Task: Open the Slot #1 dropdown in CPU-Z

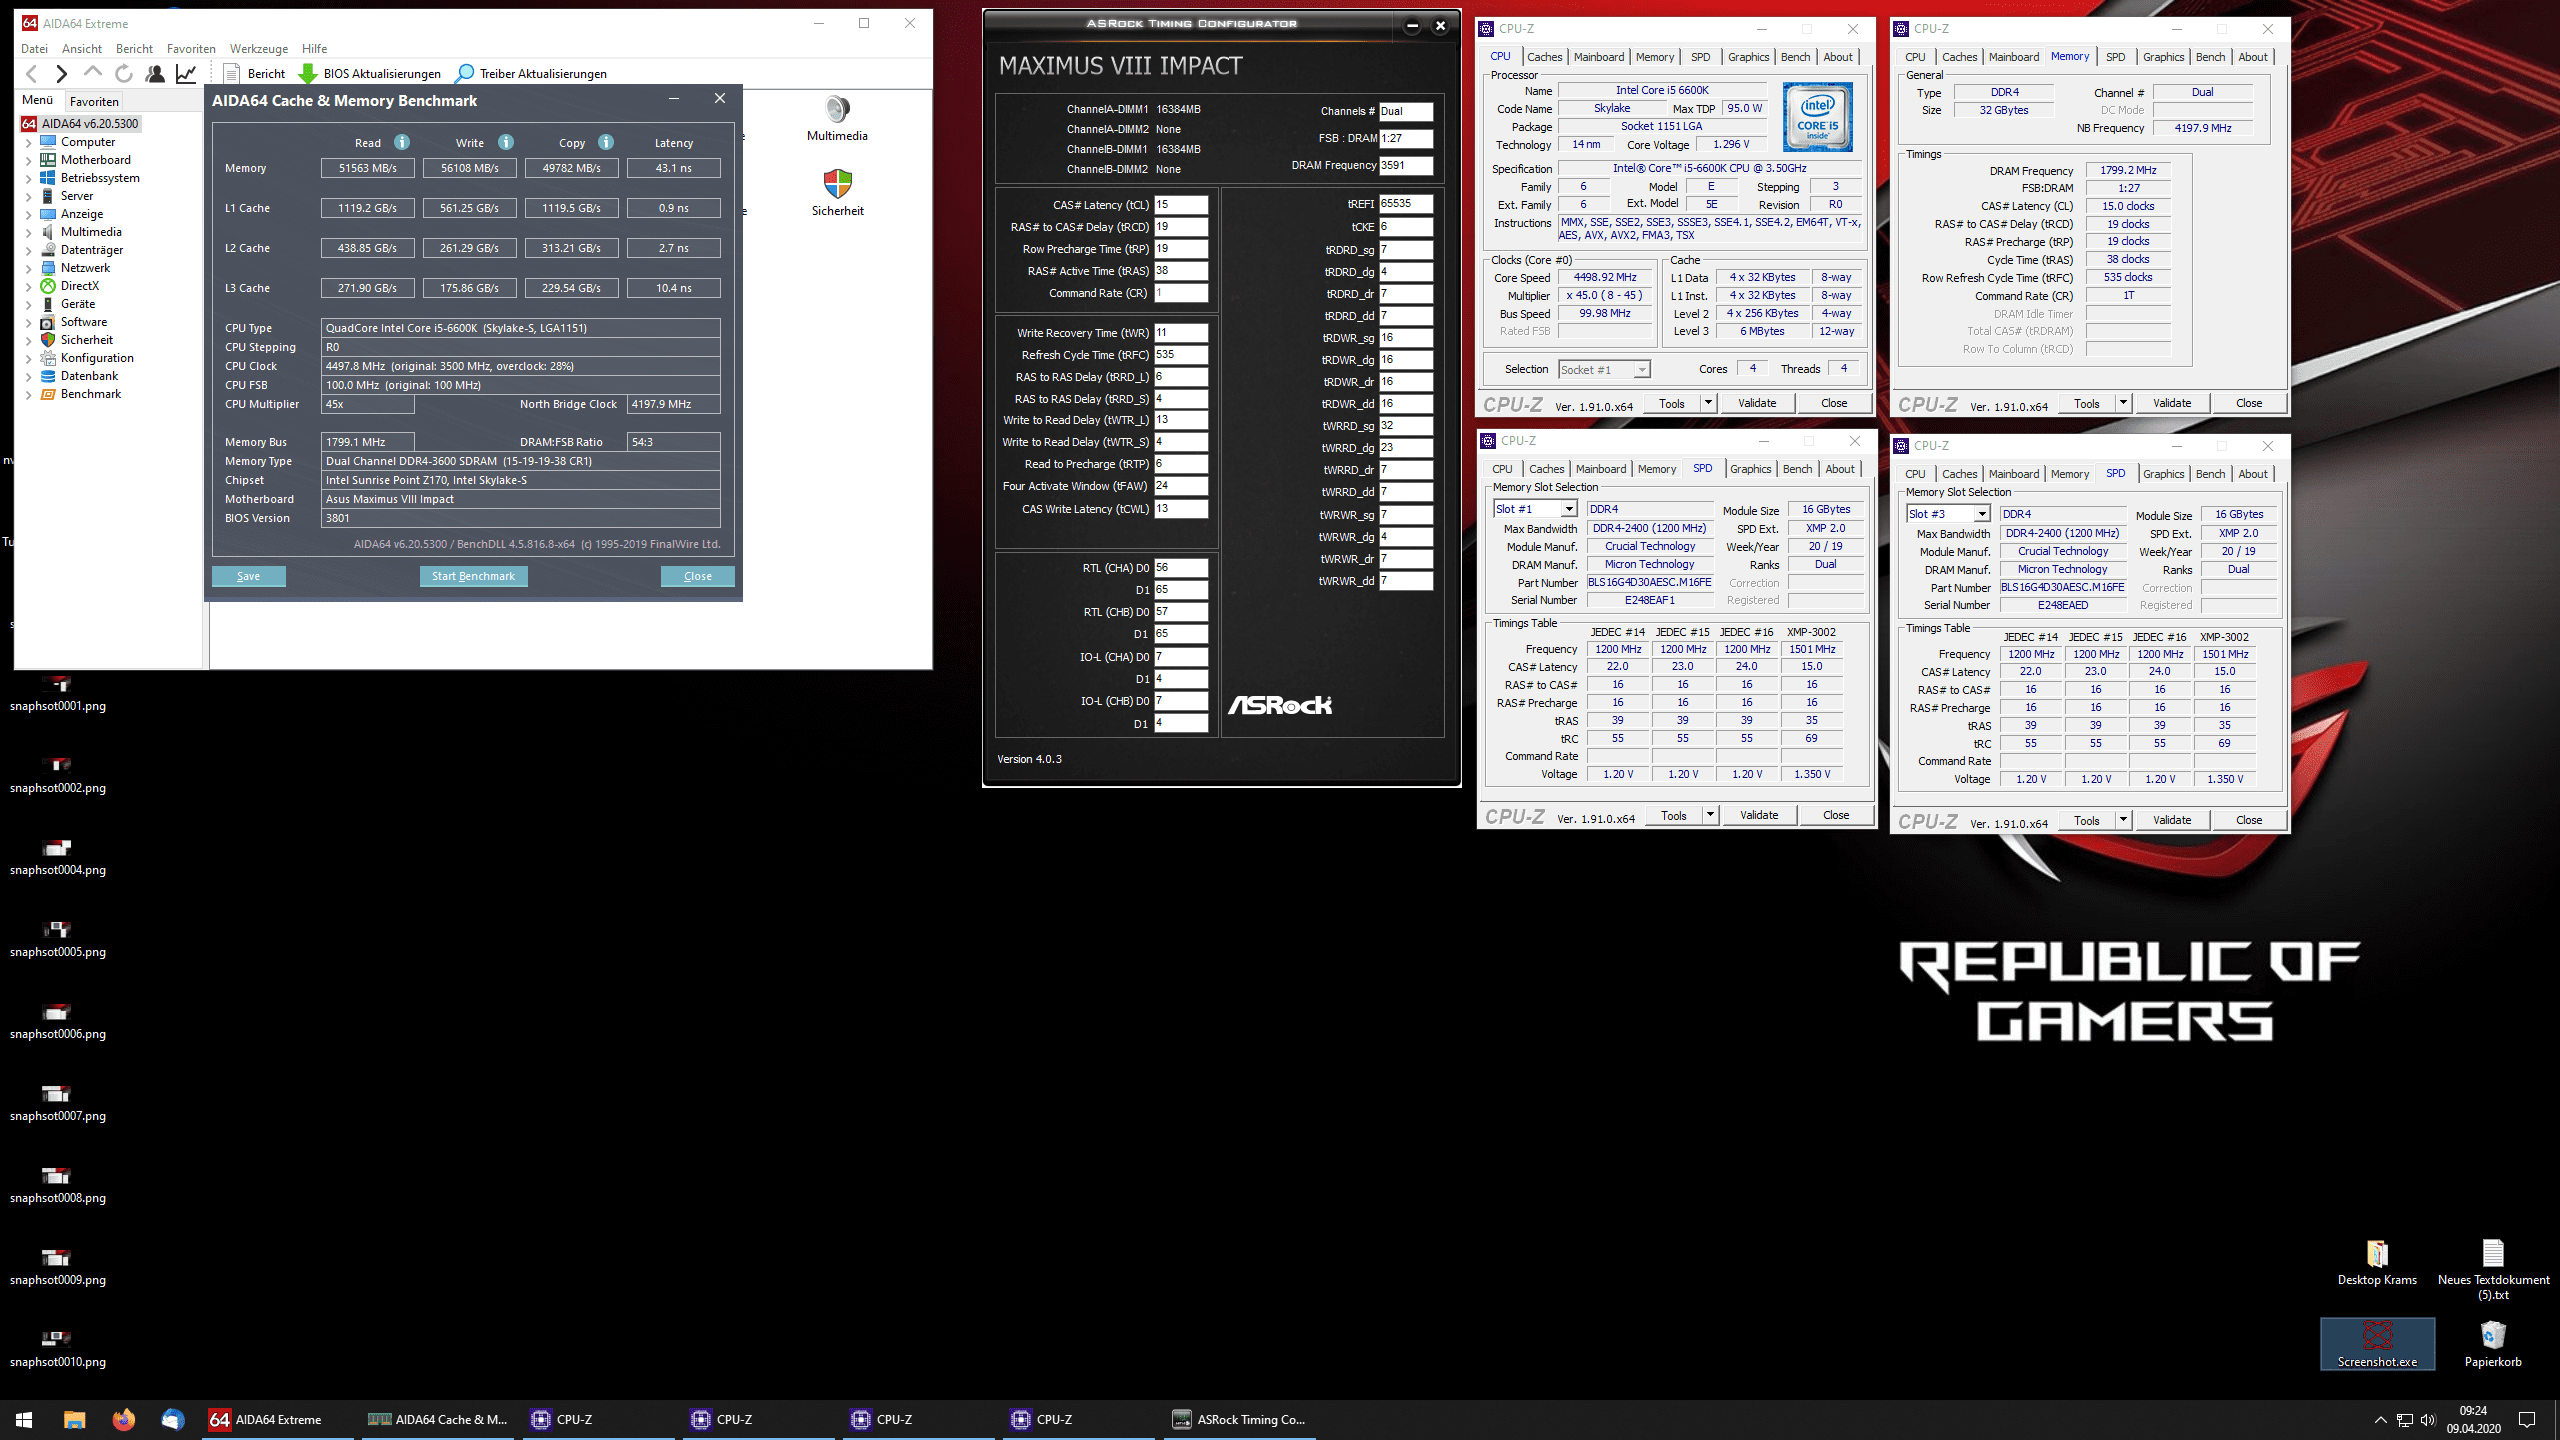Action: [1568, 509]
